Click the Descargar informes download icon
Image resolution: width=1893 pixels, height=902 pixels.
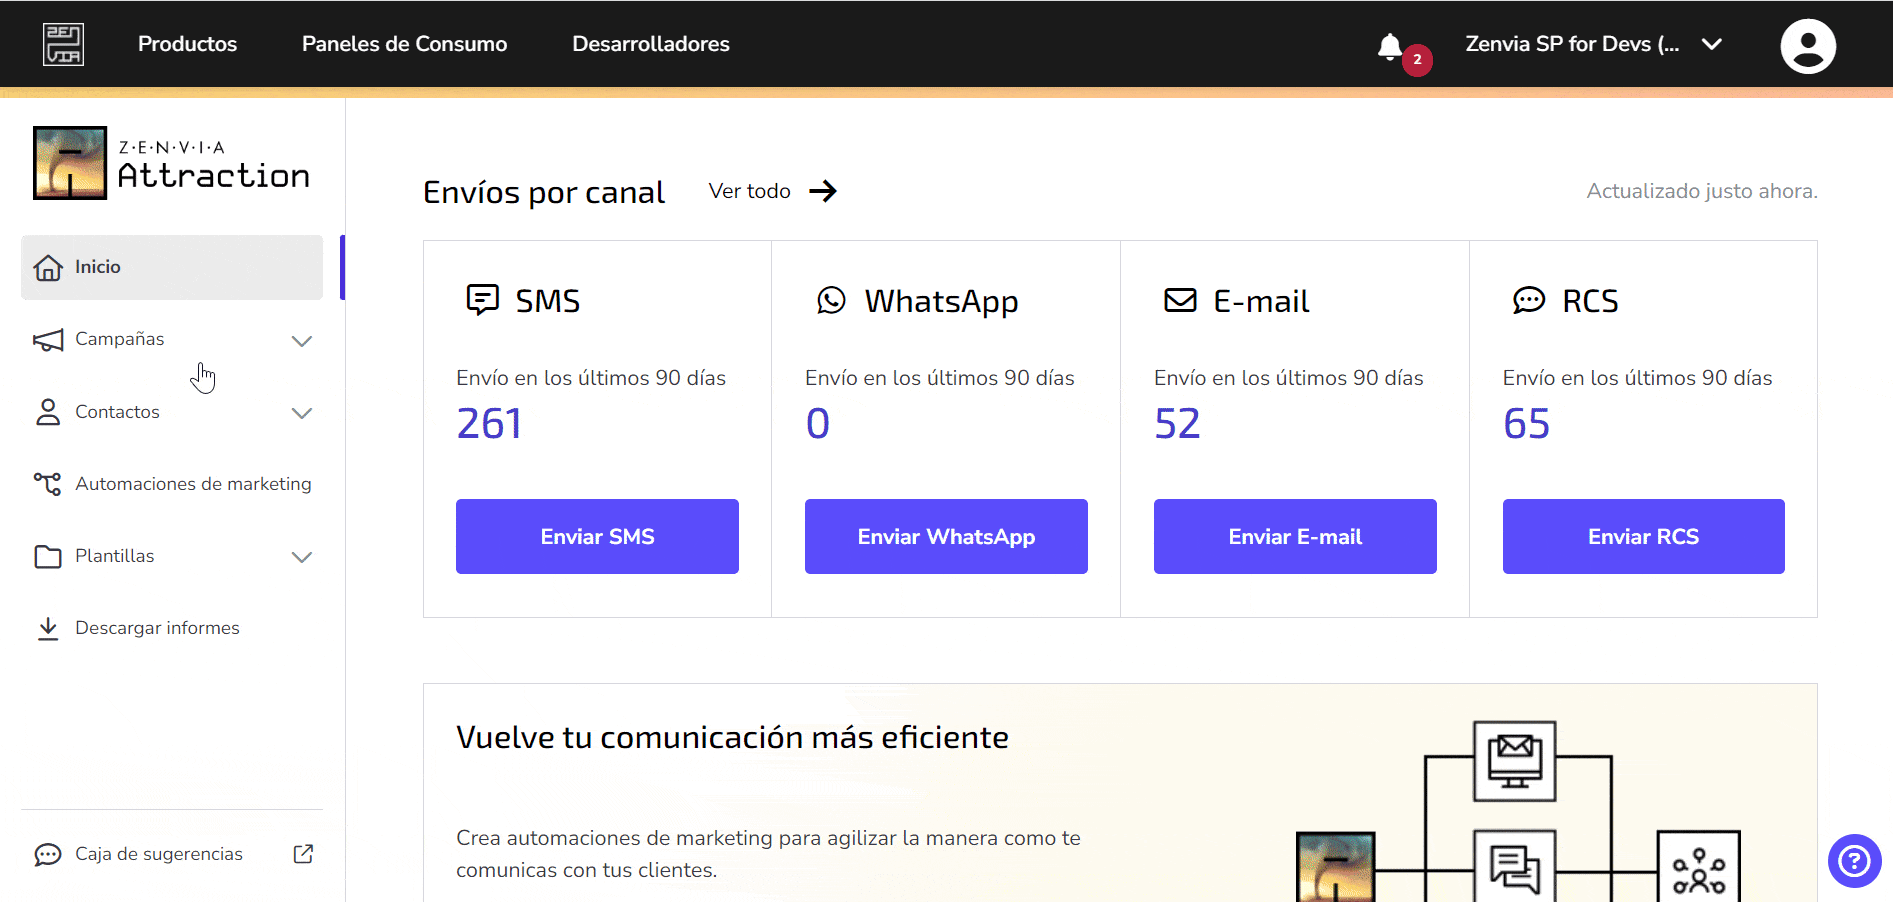click(x=48, y=628)
